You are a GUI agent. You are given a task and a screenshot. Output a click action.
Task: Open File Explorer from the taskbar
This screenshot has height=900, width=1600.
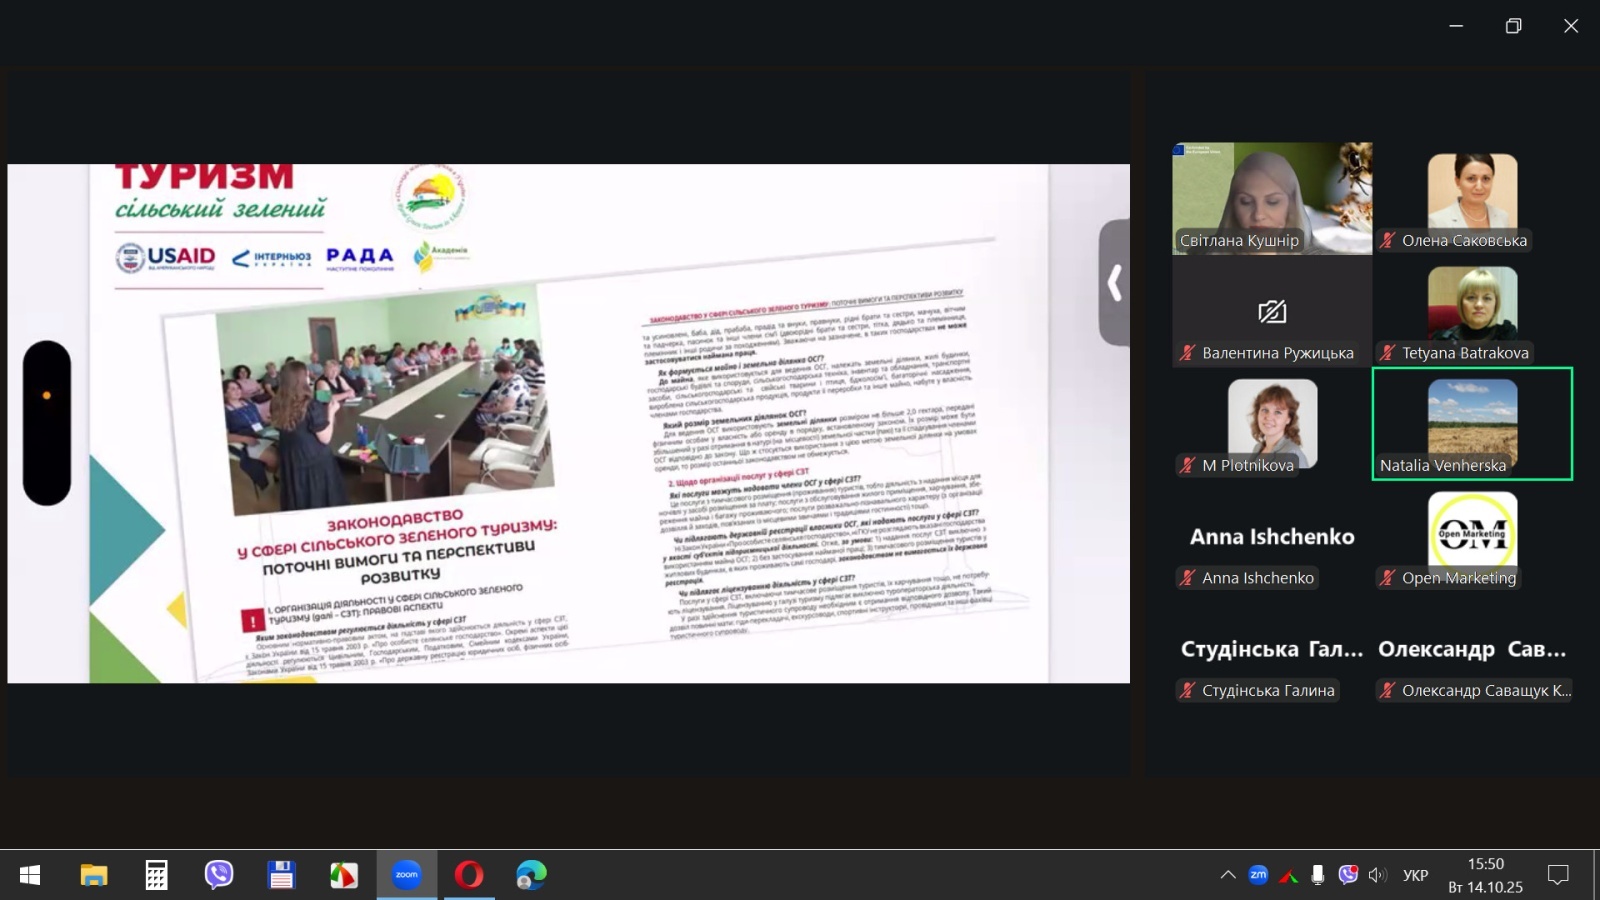coord(94,875)
